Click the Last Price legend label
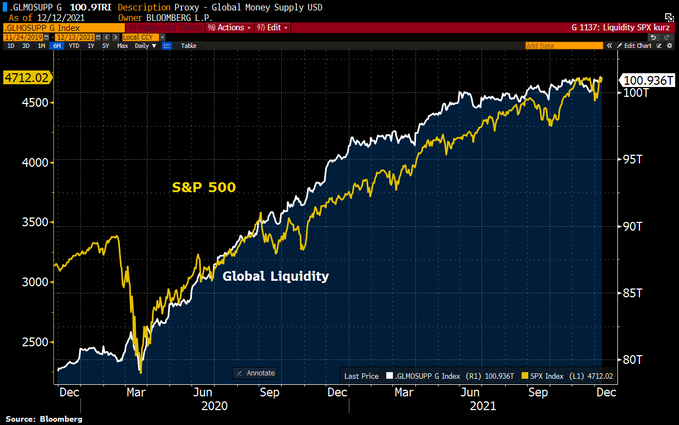 pyautogui.click(x=361, y=376)
